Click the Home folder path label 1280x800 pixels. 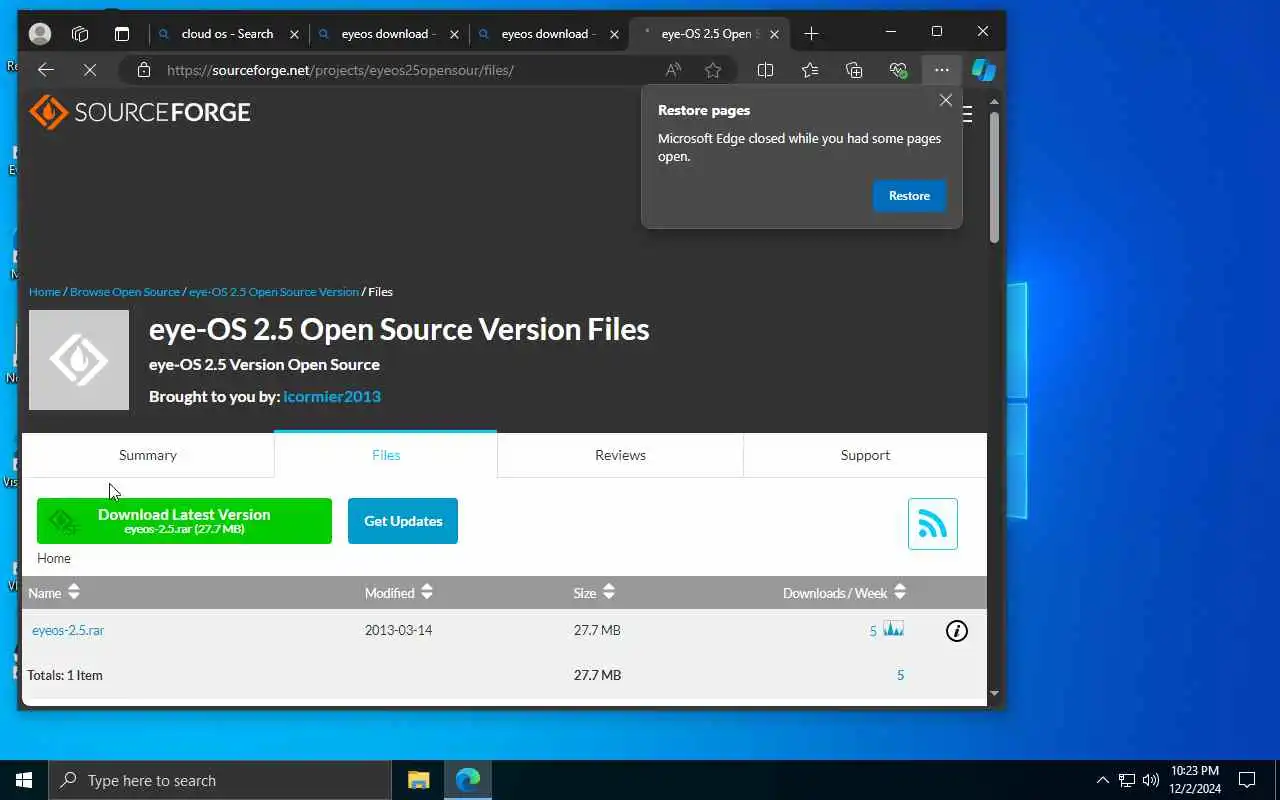tap(54, 558)
